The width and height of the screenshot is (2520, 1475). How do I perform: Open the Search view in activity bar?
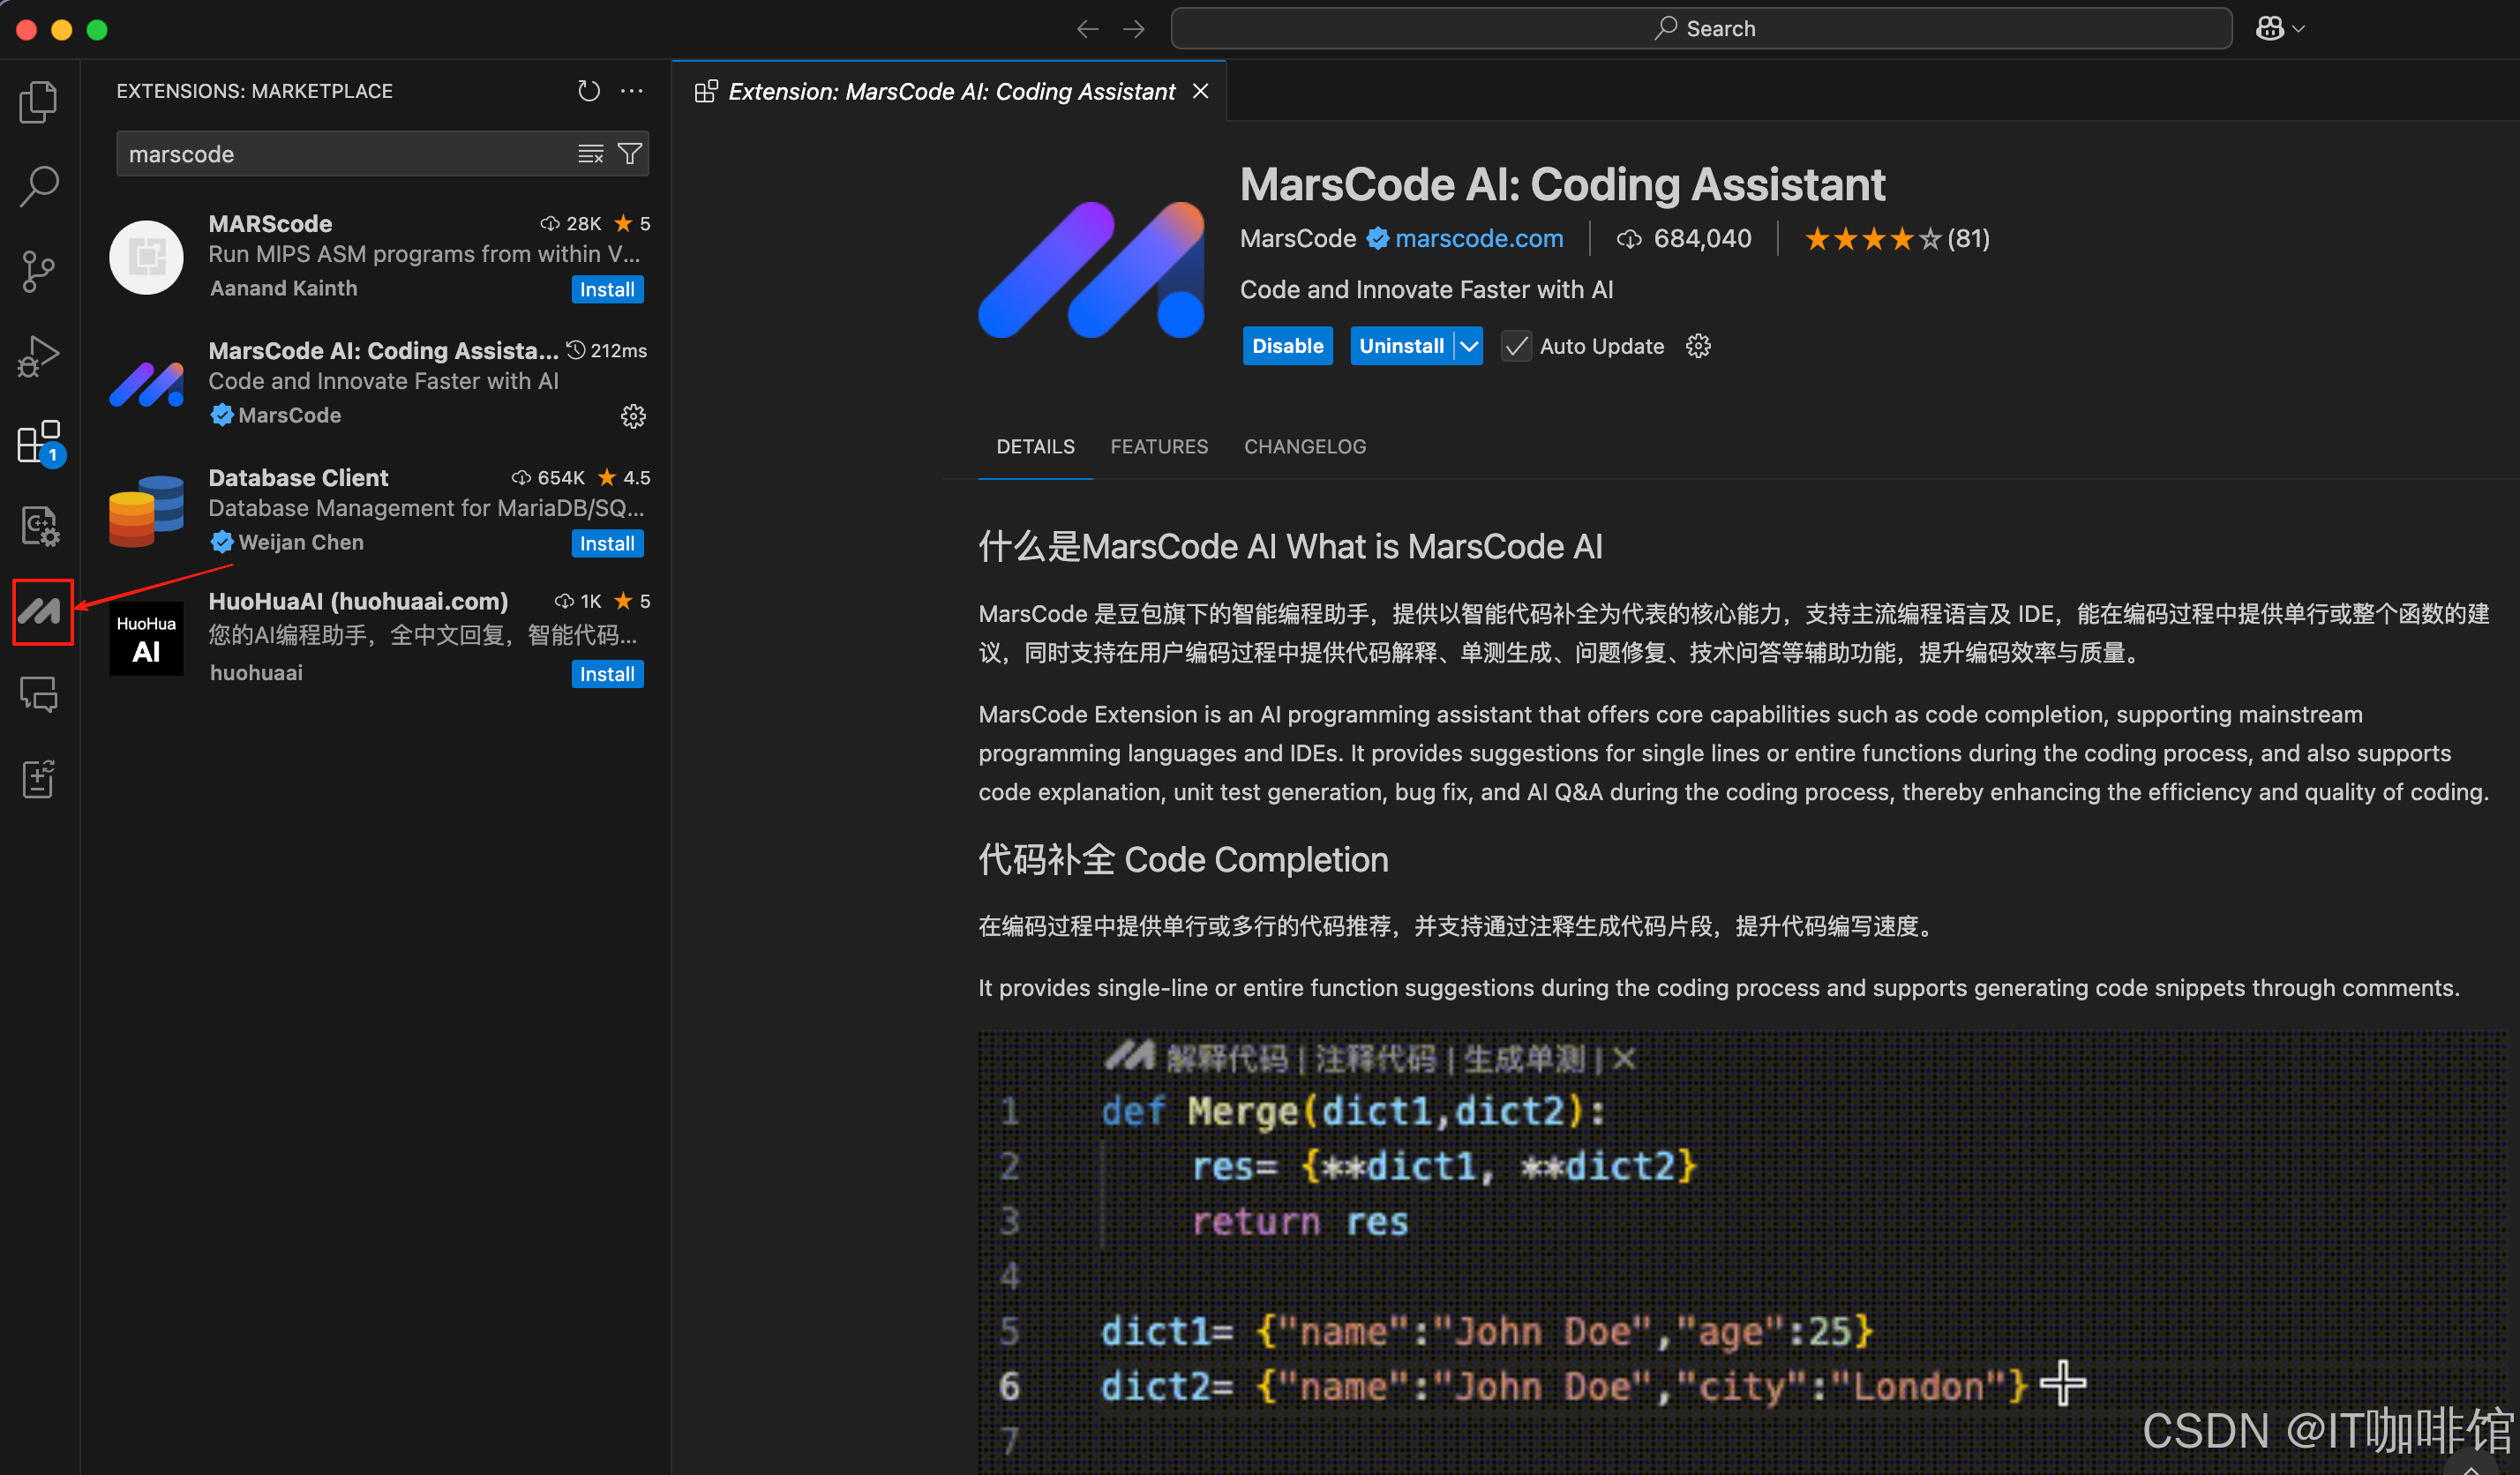tap(38, 185)
